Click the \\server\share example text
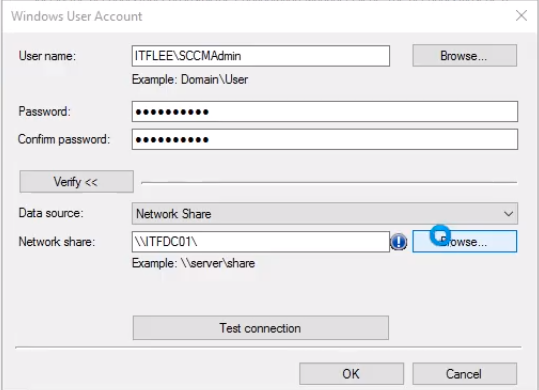 [218, 264]
